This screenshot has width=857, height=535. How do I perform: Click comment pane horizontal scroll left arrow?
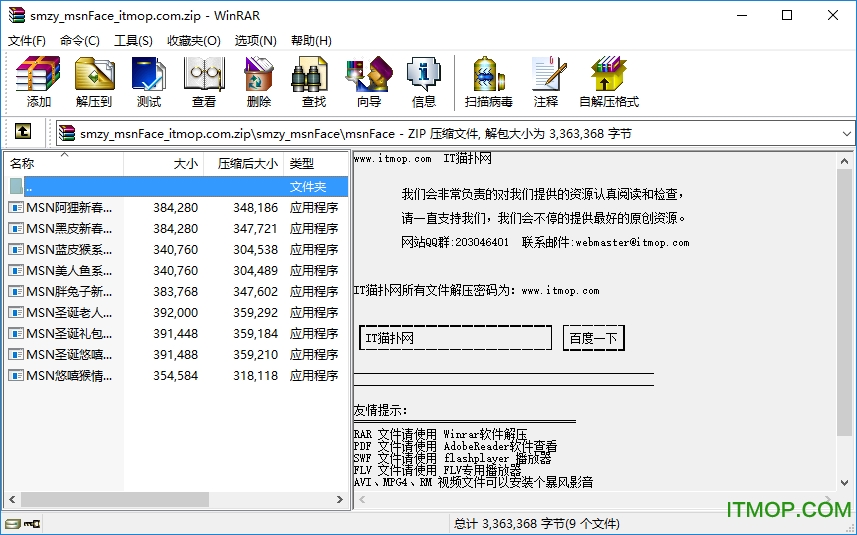pyautogui.click(x=361, y=499)
